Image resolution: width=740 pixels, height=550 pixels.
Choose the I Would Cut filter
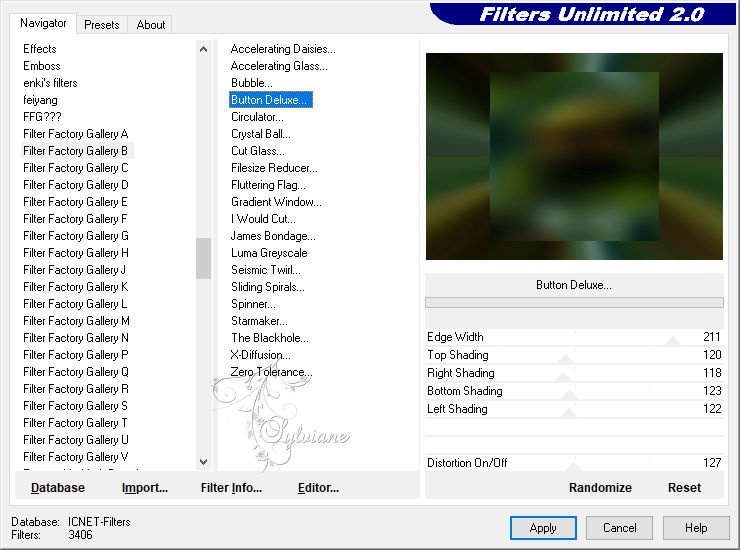coord(263,219)
